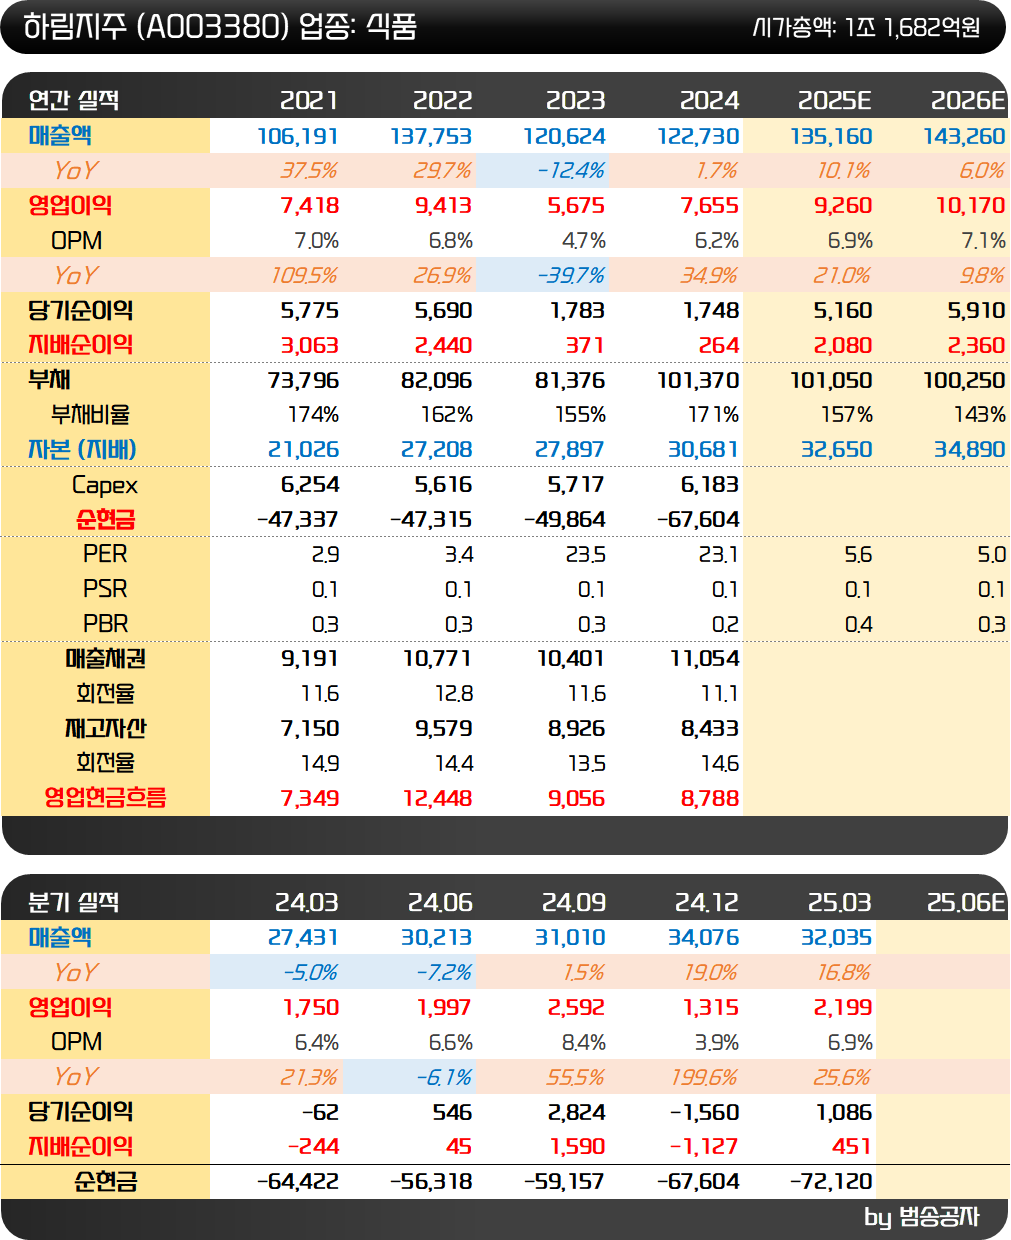1011x1240 pixels.
Task: Select revenue cell '120,624'
Action: [x=564, y=136]
